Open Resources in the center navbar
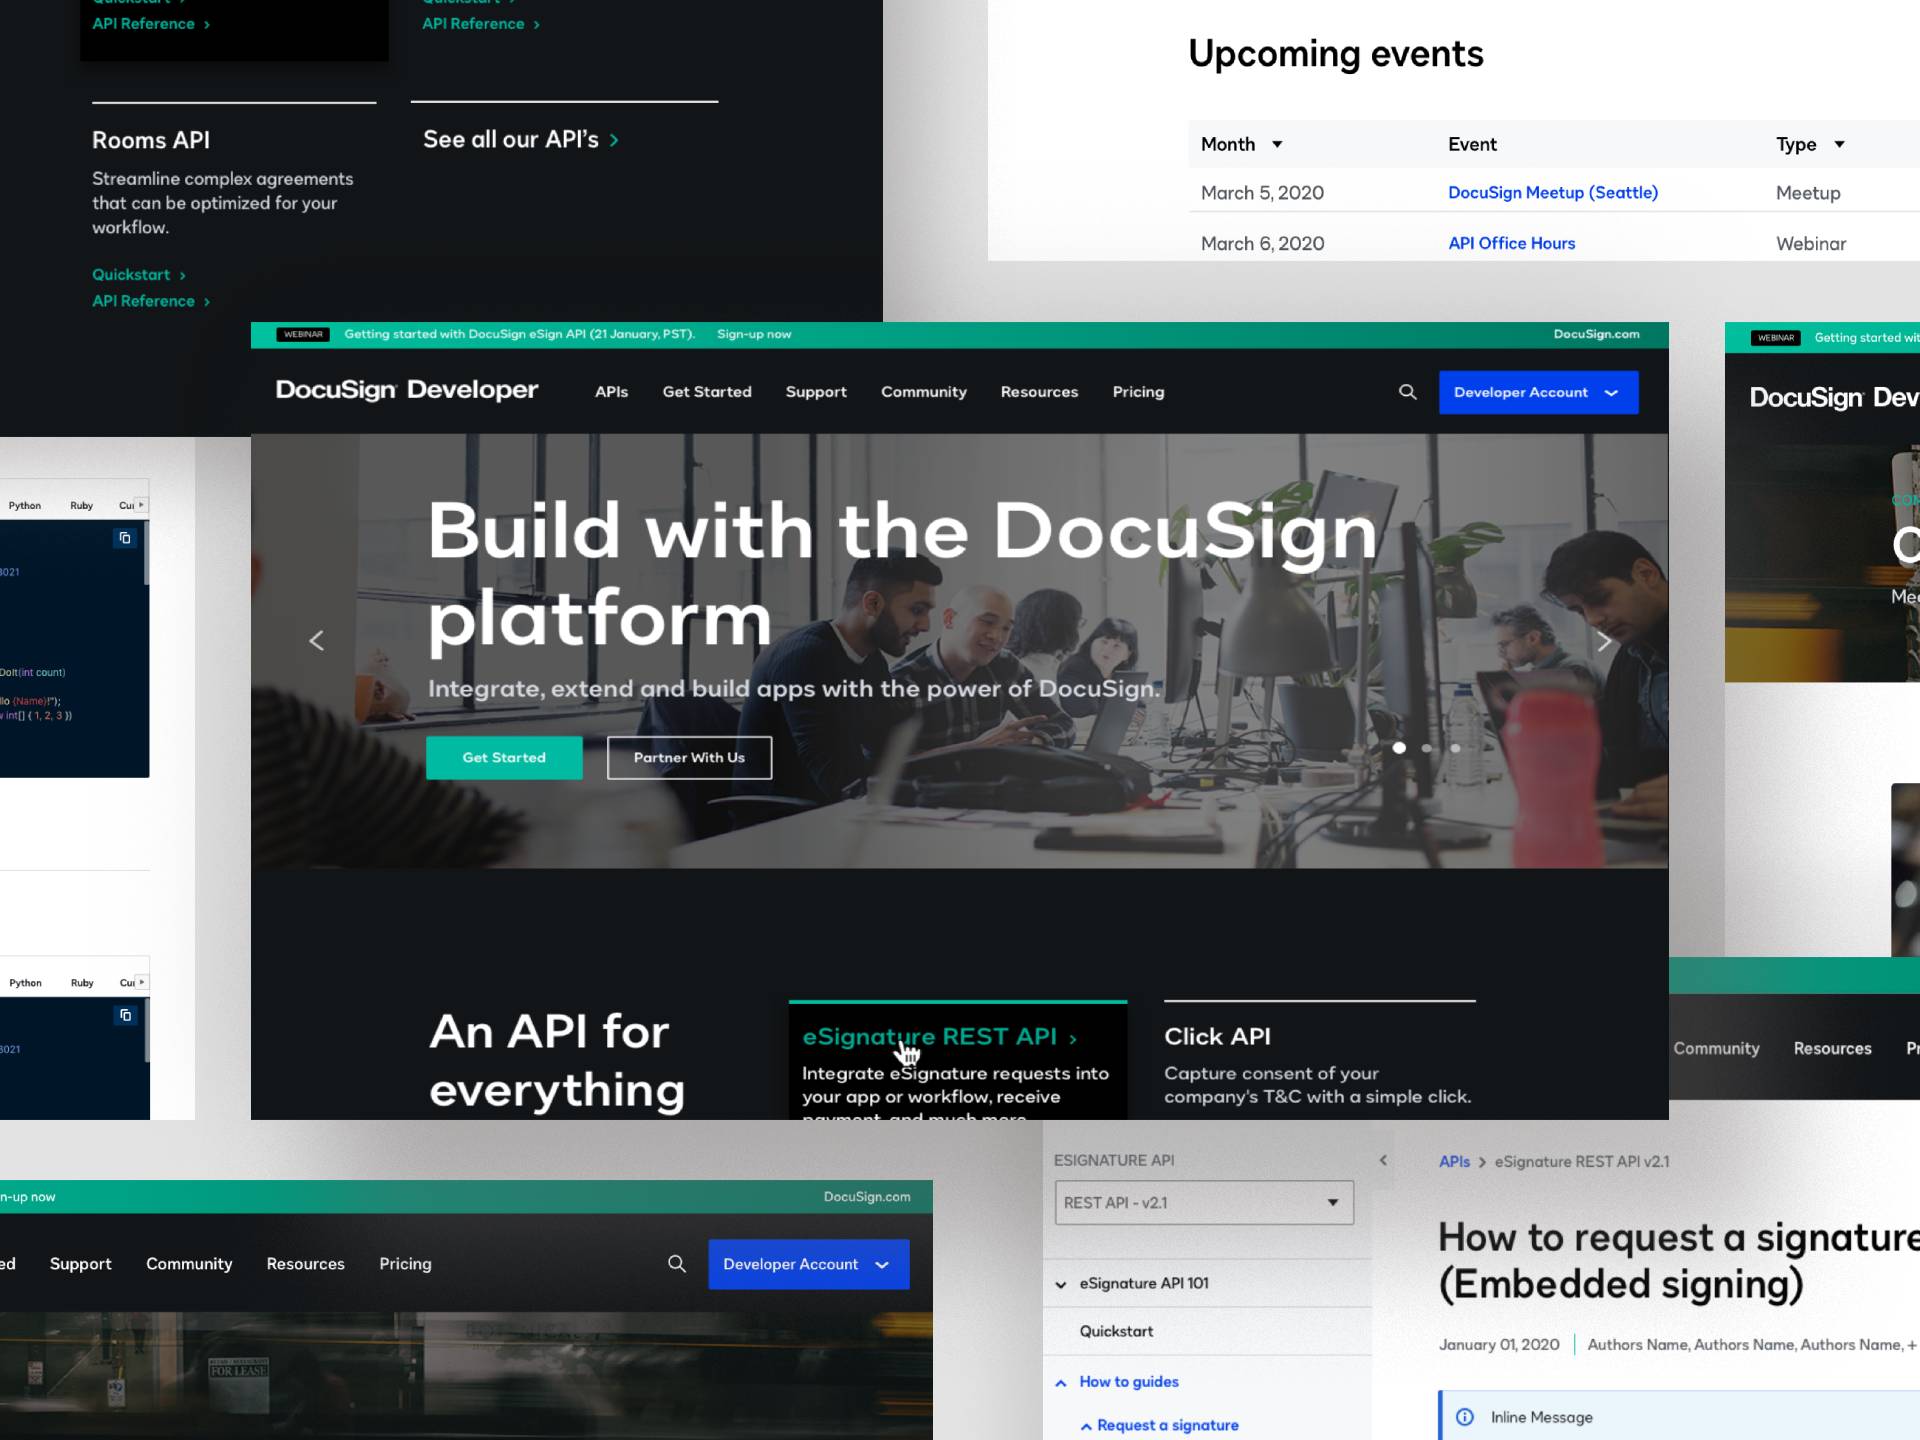This screenshot has height=1440, width=1920. pyautogui.click(x=1039, y=392)
